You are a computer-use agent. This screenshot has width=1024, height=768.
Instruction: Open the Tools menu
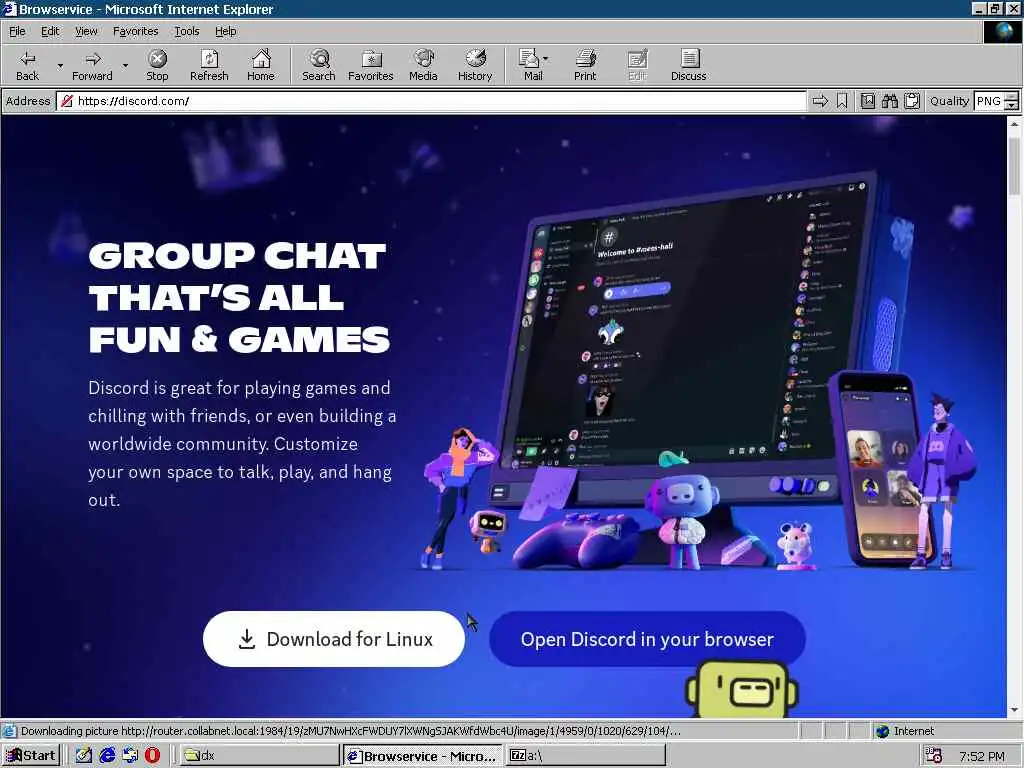(186, 31)
